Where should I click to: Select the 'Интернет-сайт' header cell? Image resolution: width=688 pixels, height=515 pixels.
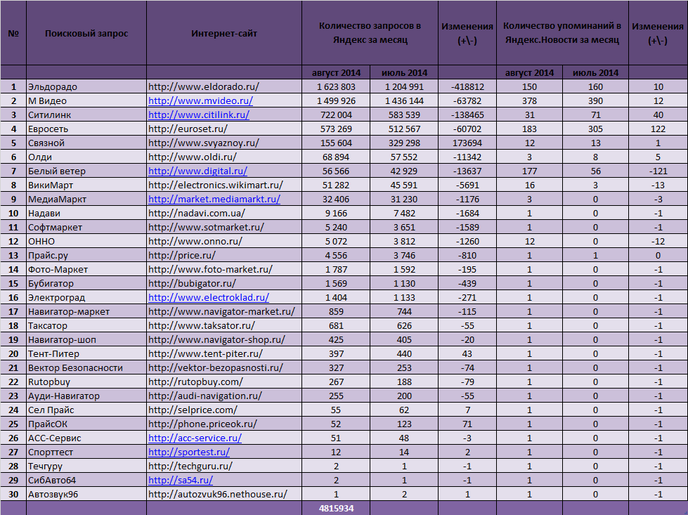(x=224, y=33)
